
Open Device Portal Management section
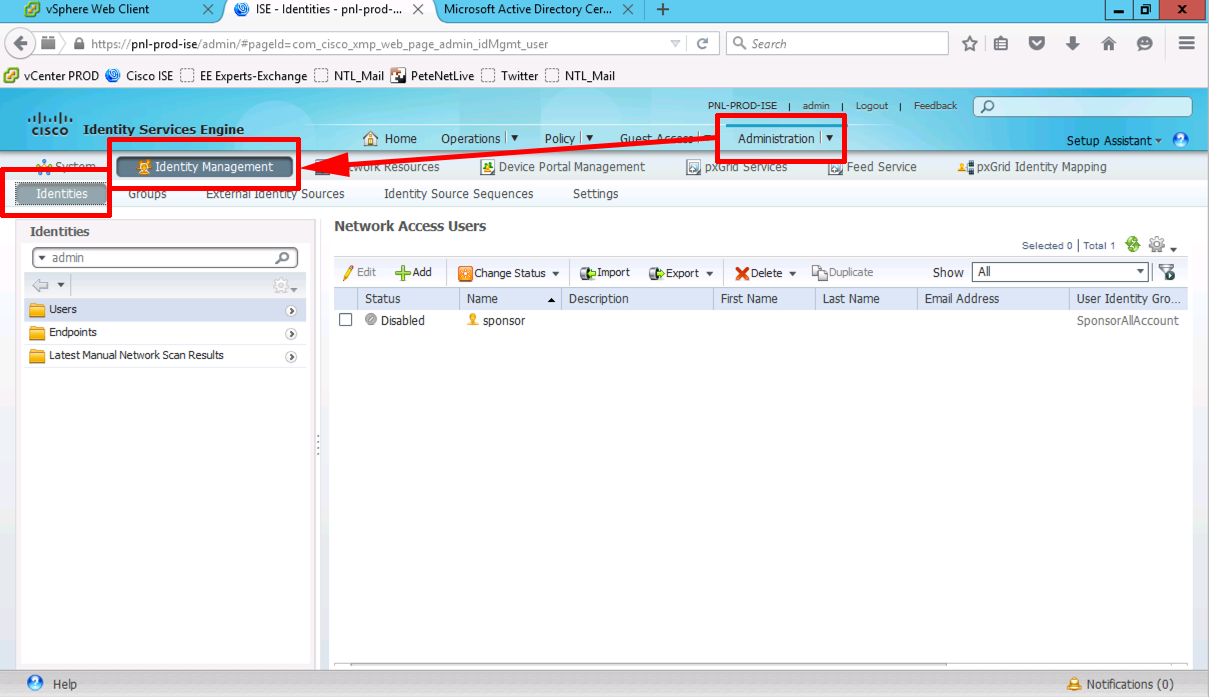[x=563, y=167]
